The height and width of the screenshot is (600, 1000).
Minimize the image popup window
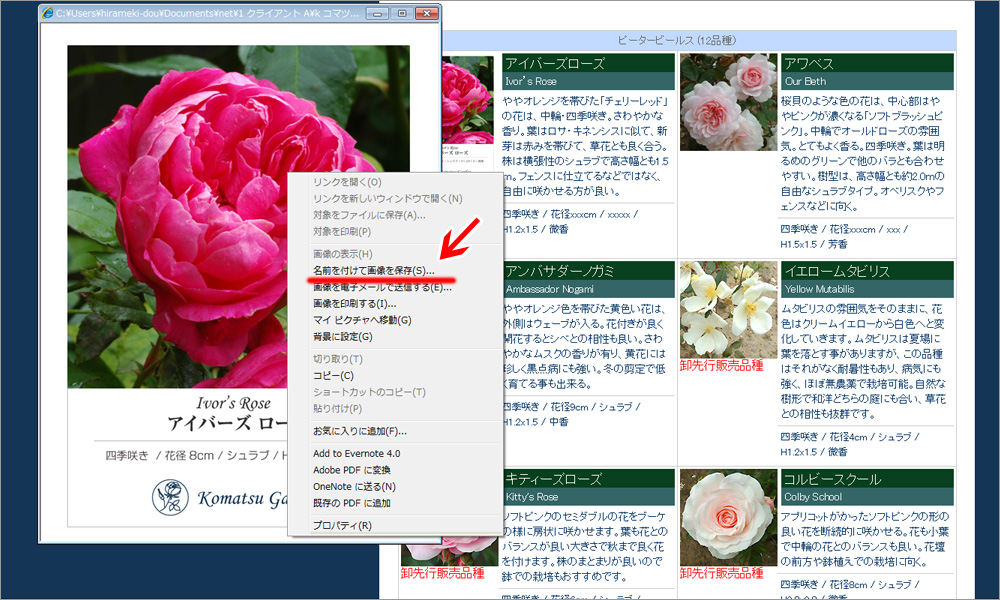coord(378,13)
